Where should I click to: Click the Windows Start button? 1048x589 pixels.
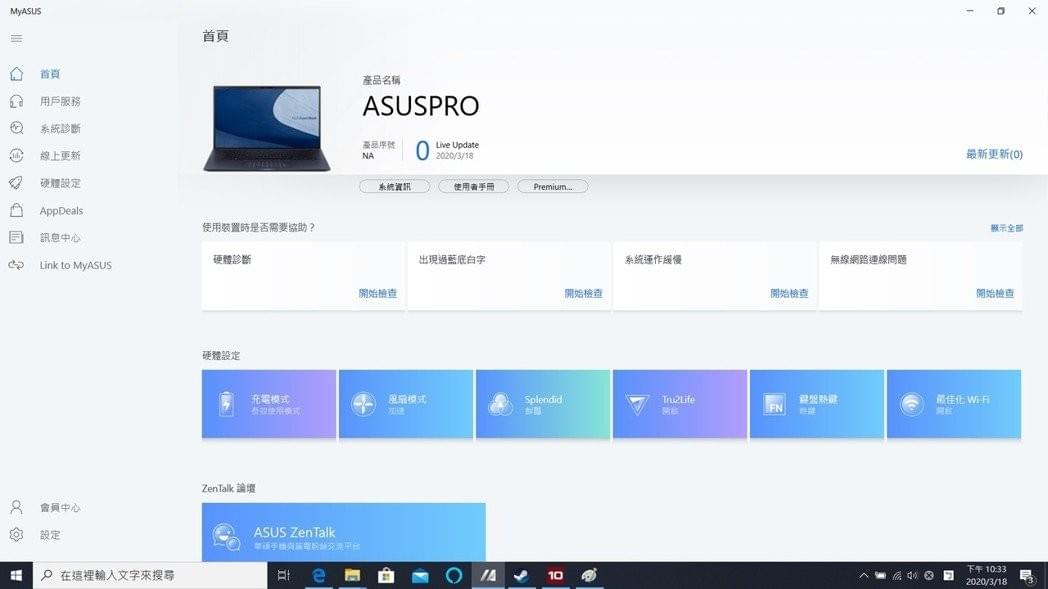16,575
